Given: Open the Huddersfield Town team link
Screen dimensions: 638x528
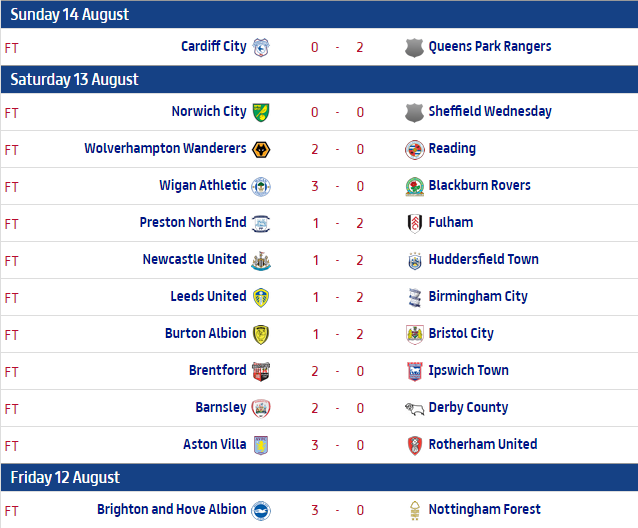Looking at the screenshot, I should coord(483,260).
